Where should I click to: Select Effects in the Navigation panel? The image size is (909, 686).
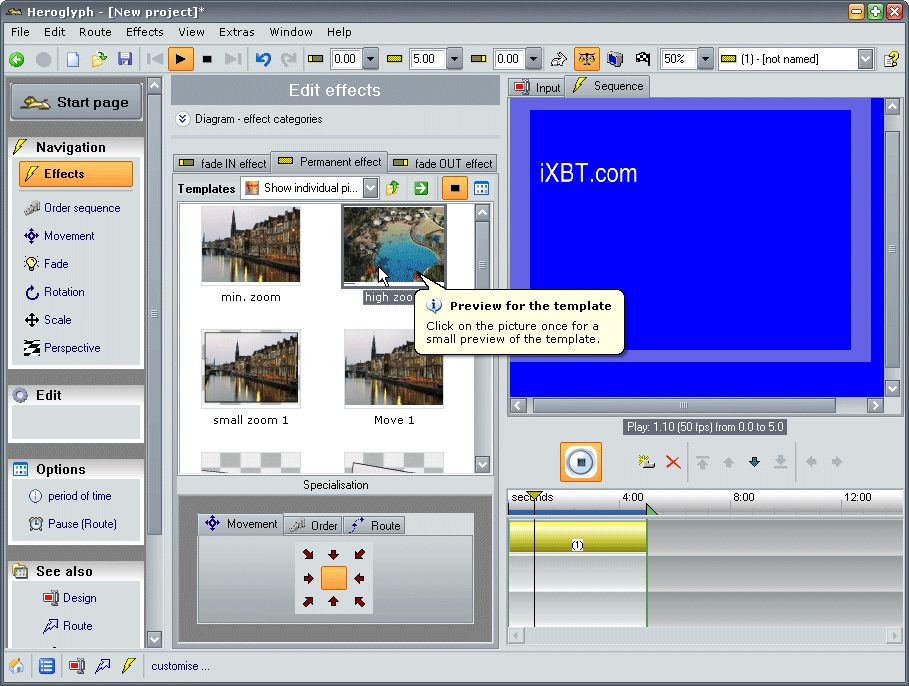point(76,174)
